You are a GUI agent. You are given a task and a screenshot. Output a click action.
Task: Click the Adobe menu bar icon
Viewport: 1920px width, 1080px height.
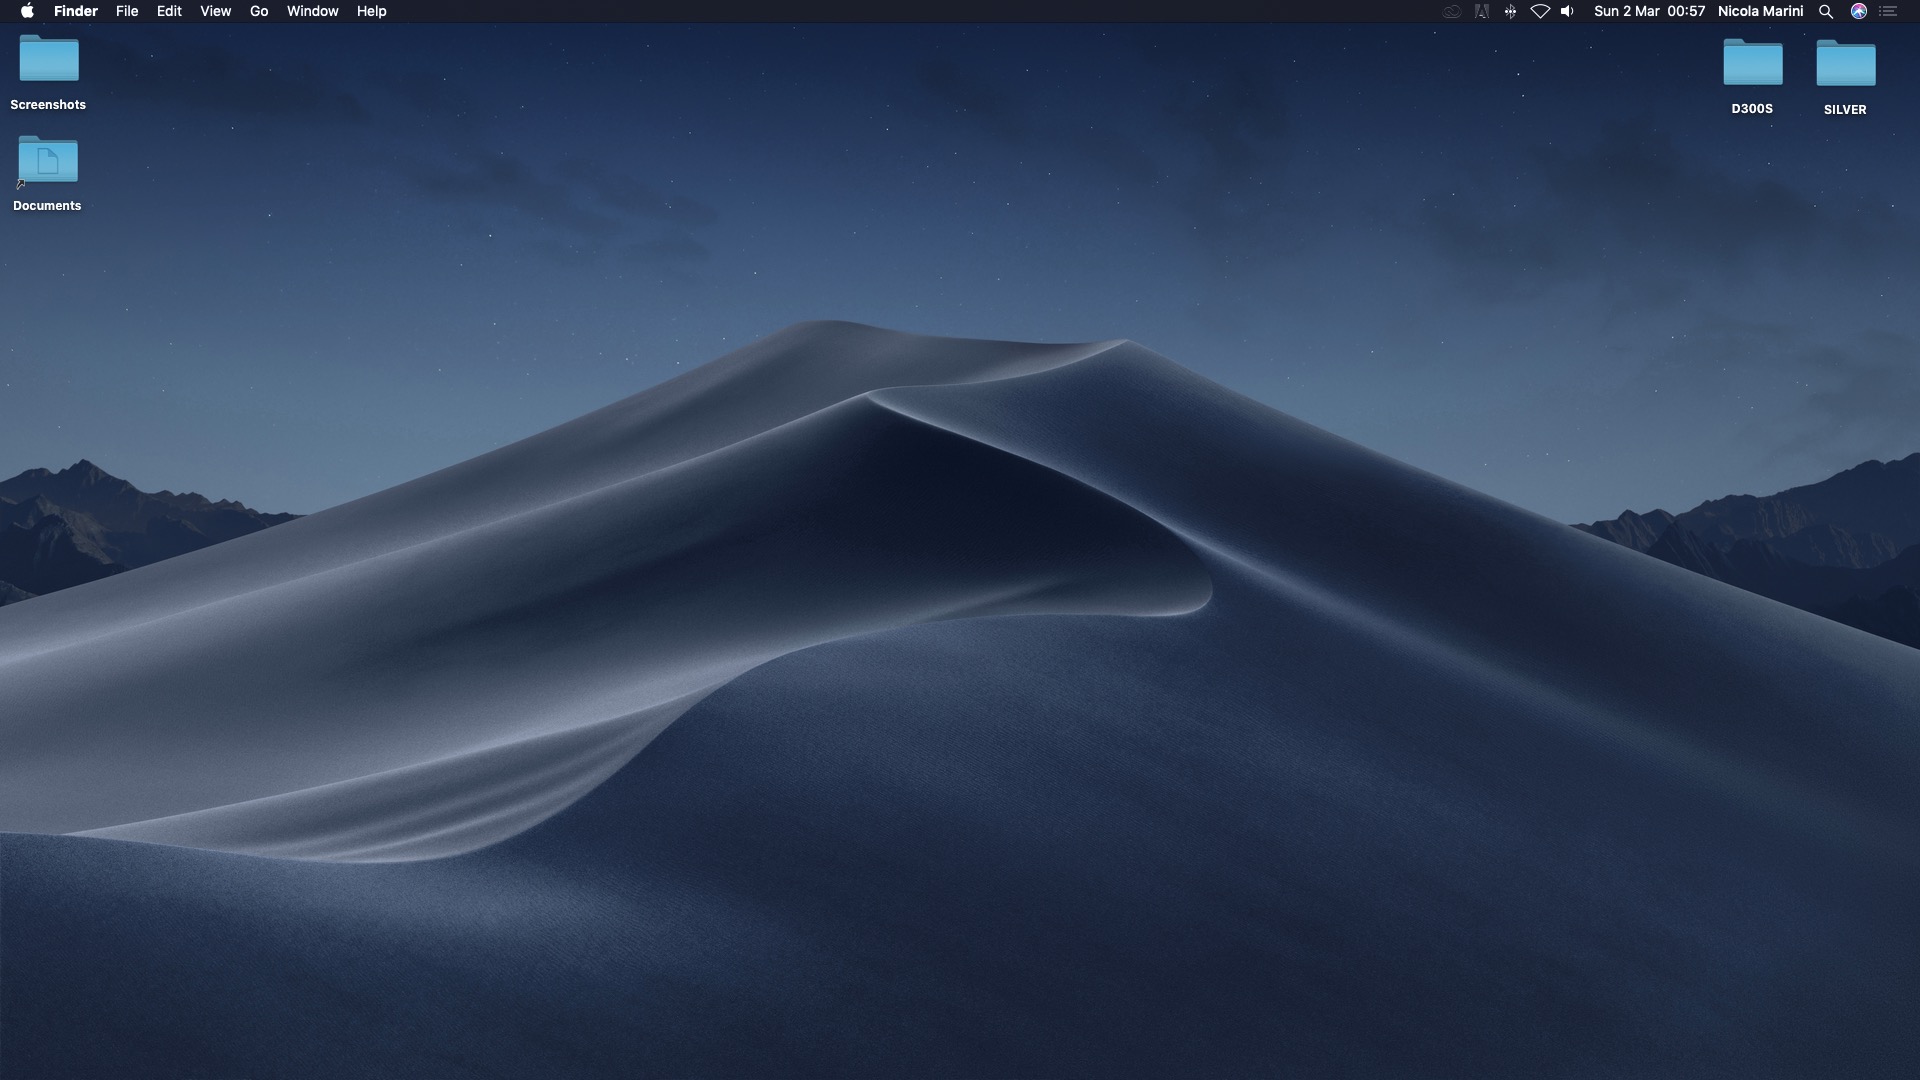click(x=1481, y=11)
